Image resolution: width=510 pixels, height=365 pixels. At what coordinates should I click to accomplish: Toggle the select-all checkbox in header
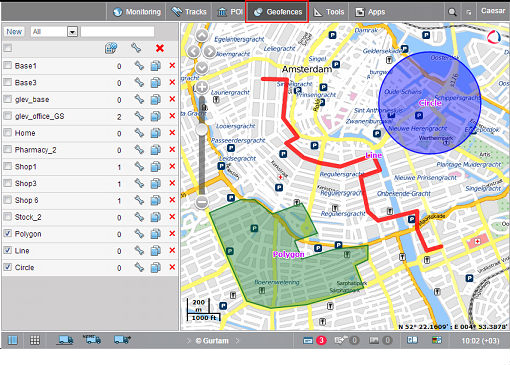(7, 48)
